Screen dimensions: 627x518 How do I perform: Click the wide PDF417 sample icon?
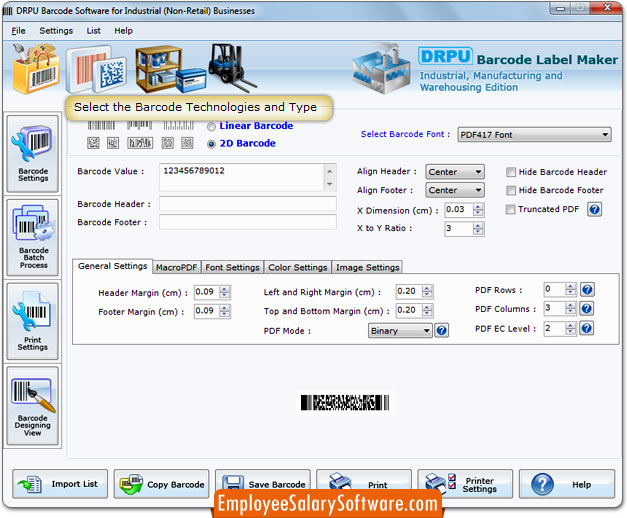pyautogui.click(x=140, y=143)
